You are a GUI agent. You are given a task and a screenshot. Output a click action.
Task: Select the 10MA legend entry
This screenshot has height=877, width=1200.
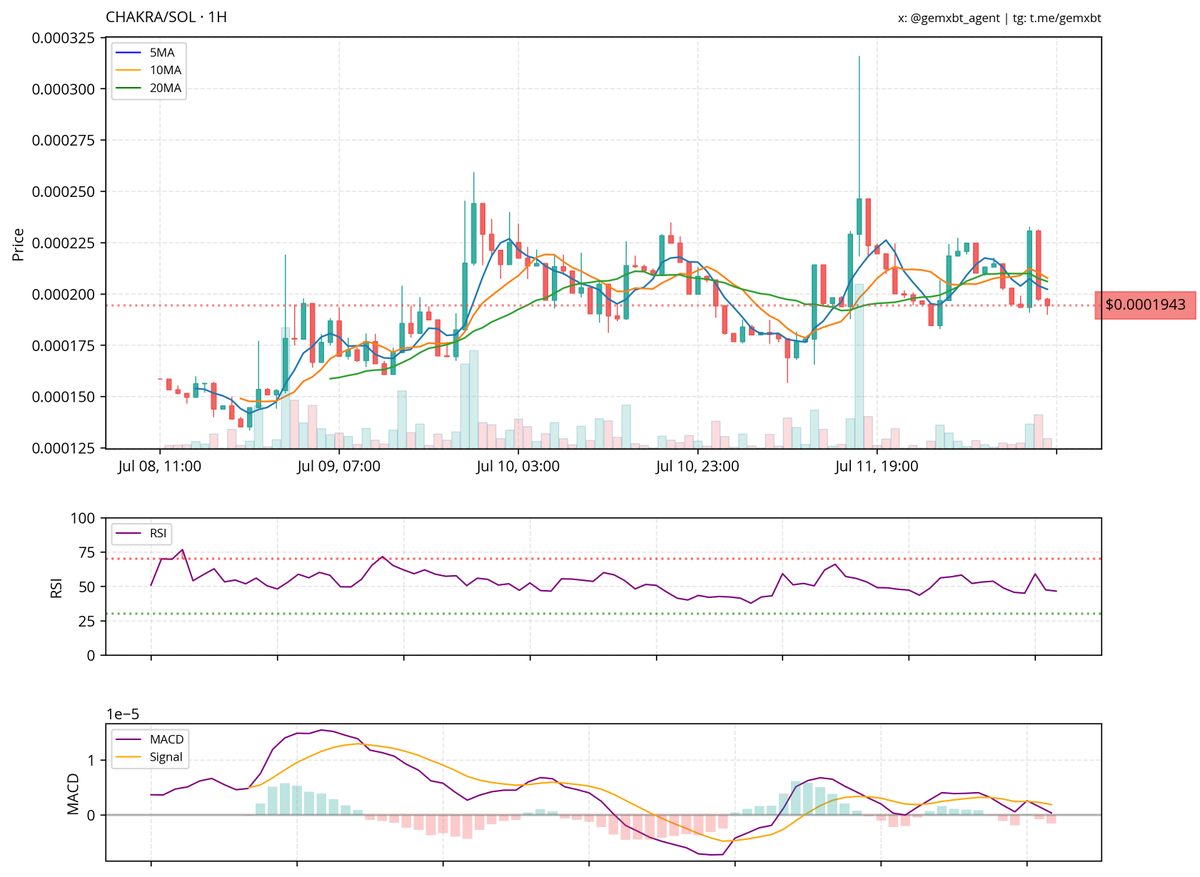tap(151, 69)
